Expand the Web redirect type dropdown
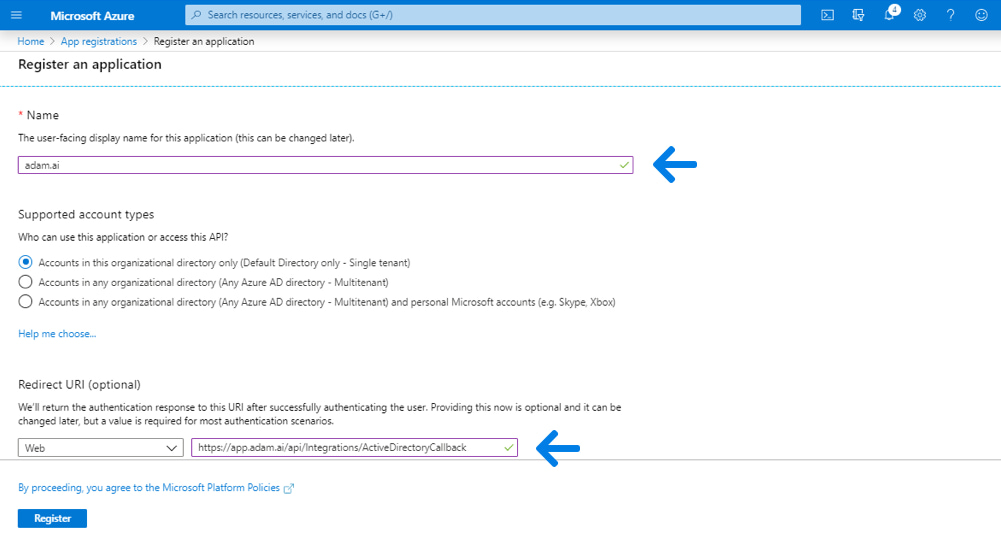This screenshot has height=541, width=1001. 101,448
